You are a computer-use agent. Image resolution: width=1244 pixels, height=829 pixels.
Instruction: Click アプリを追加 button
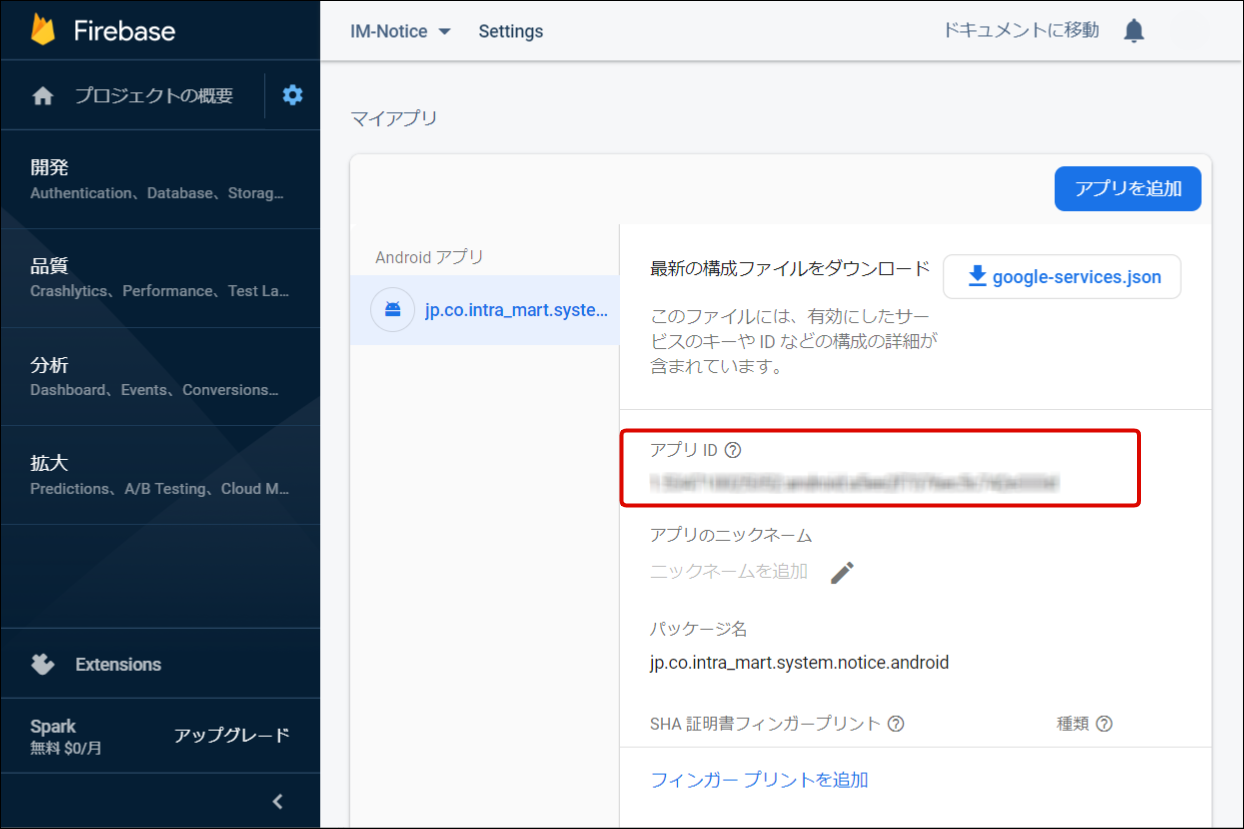(x=1128, y=189)
